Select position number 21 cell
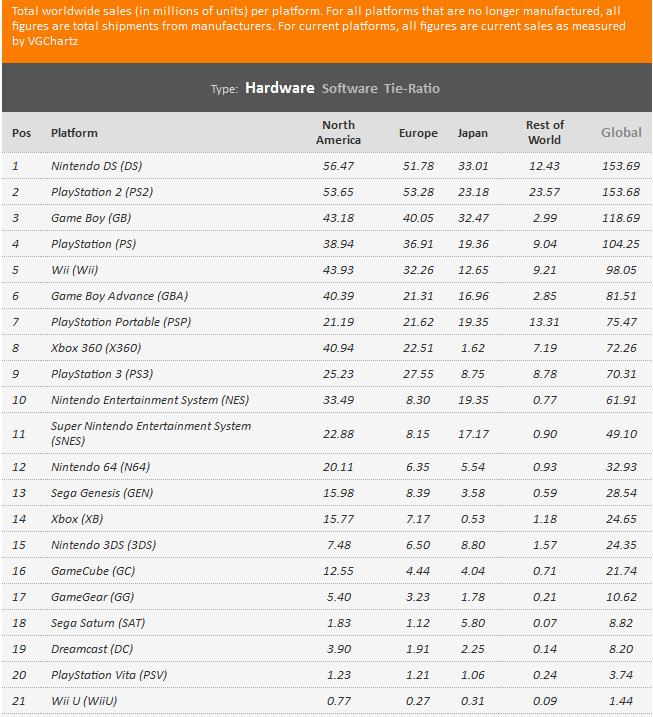The width and height of the screenshot is (653, 717). click(19, 702)
